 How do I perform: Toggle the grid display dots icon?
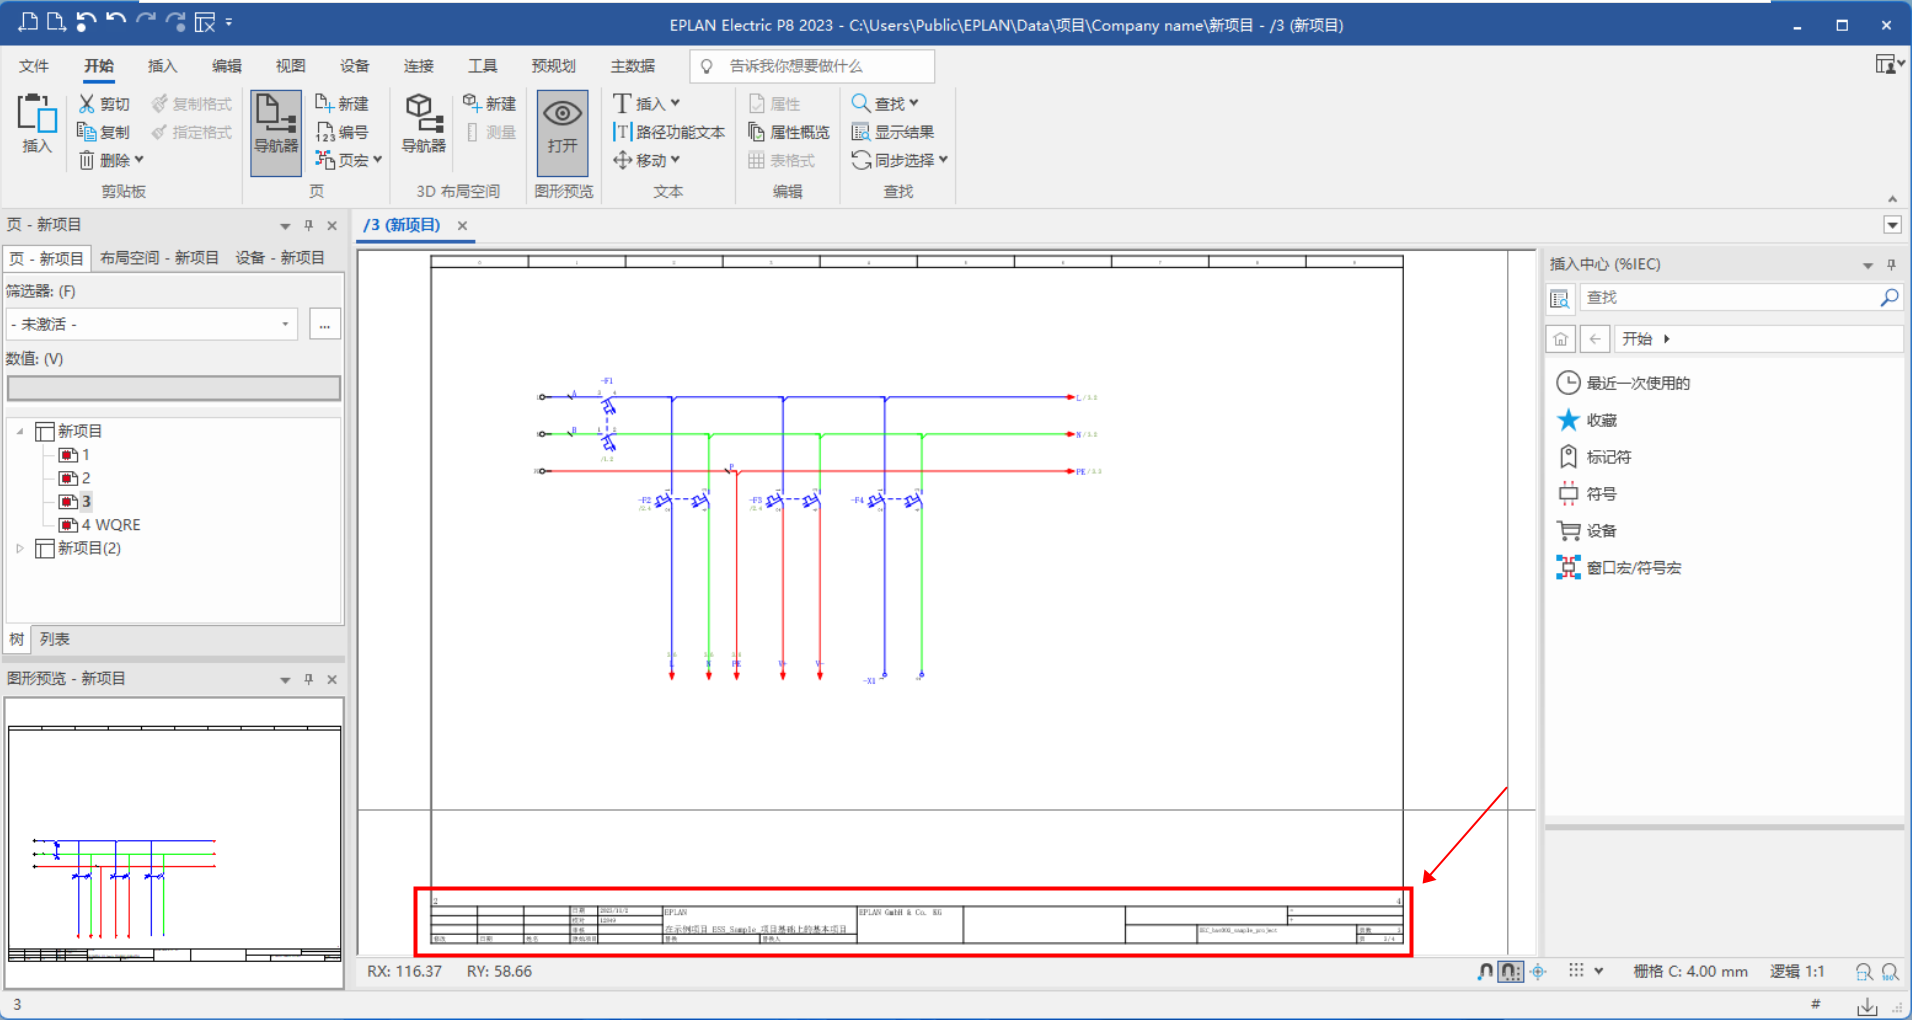[1576, 971]
